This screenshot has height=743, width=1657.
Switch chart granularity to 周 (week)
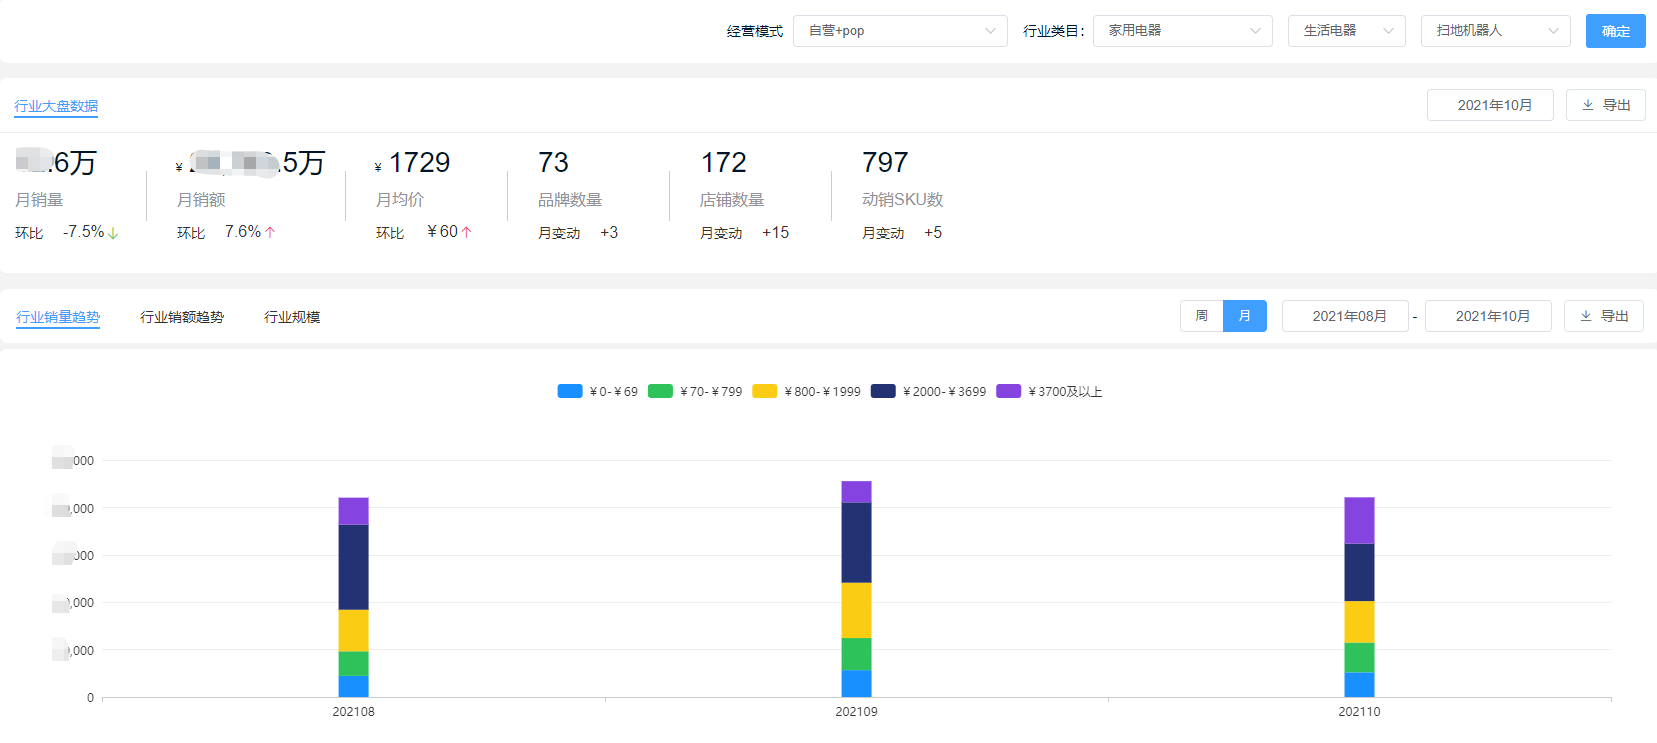pyautogui.click(x=1201, y=316)
